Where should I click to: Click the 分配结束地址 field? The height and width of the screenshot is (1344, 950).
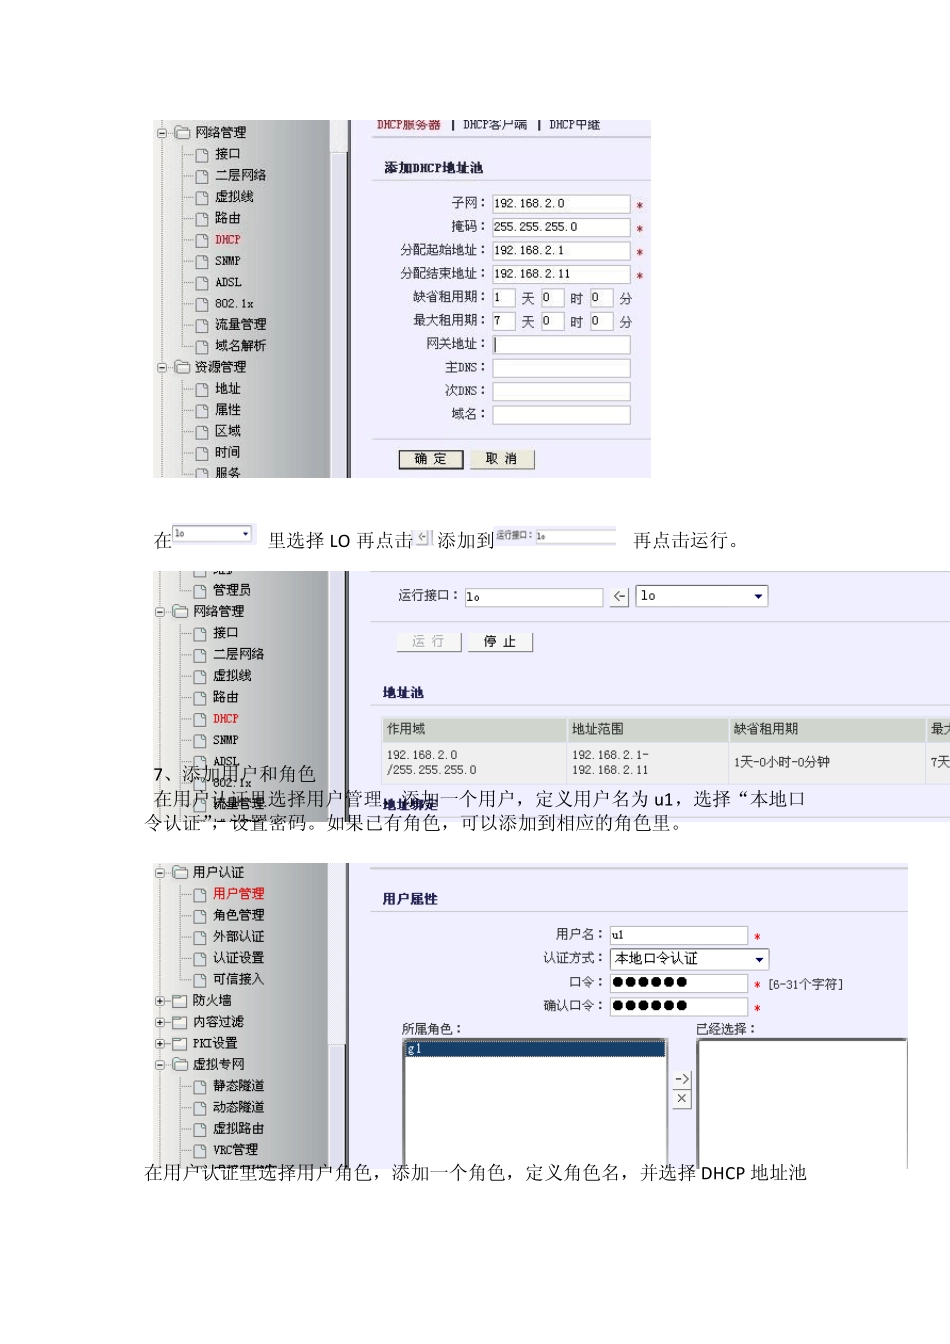click(561, 274)
